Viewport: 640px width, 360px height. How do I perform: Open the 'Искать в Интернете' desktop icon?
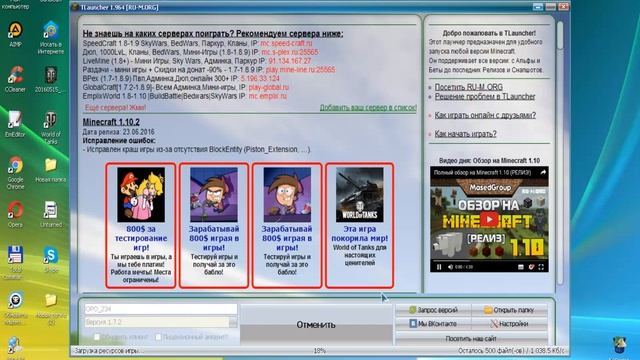pos(51,38)
